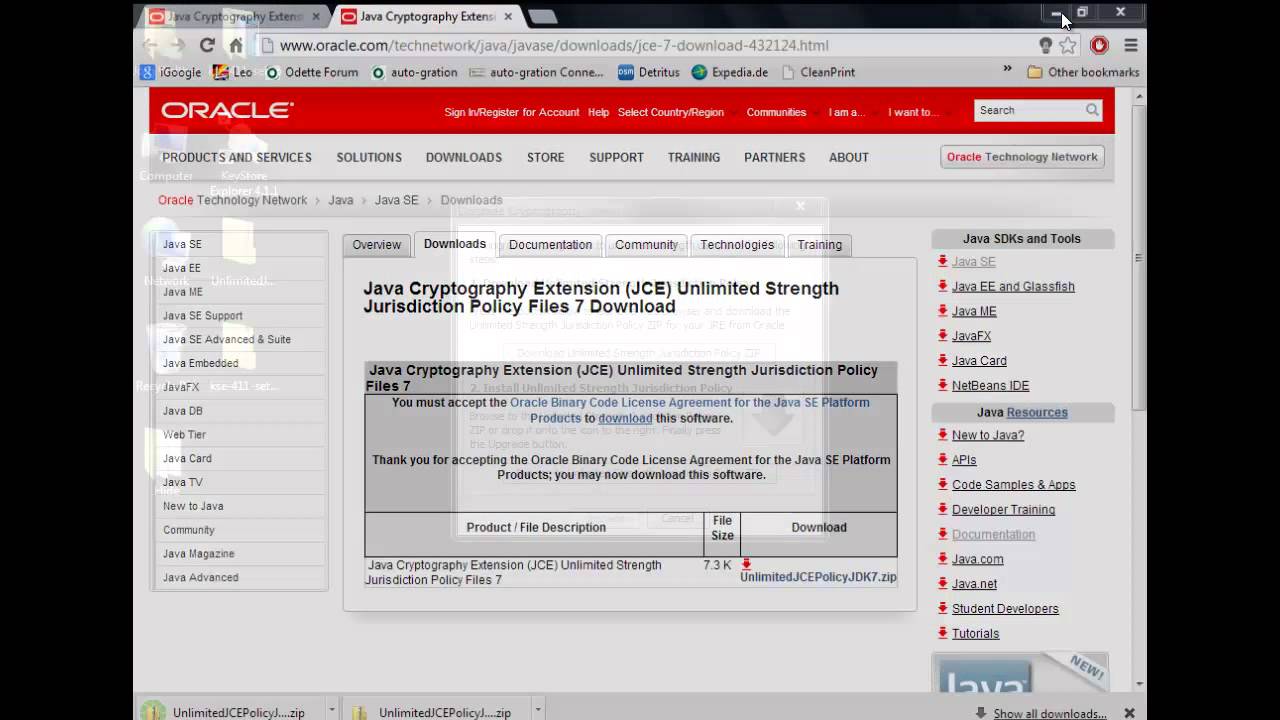Screen dimensions: 1280x720
Task: Click the browser address bar
Action: (x=645, y=45)
